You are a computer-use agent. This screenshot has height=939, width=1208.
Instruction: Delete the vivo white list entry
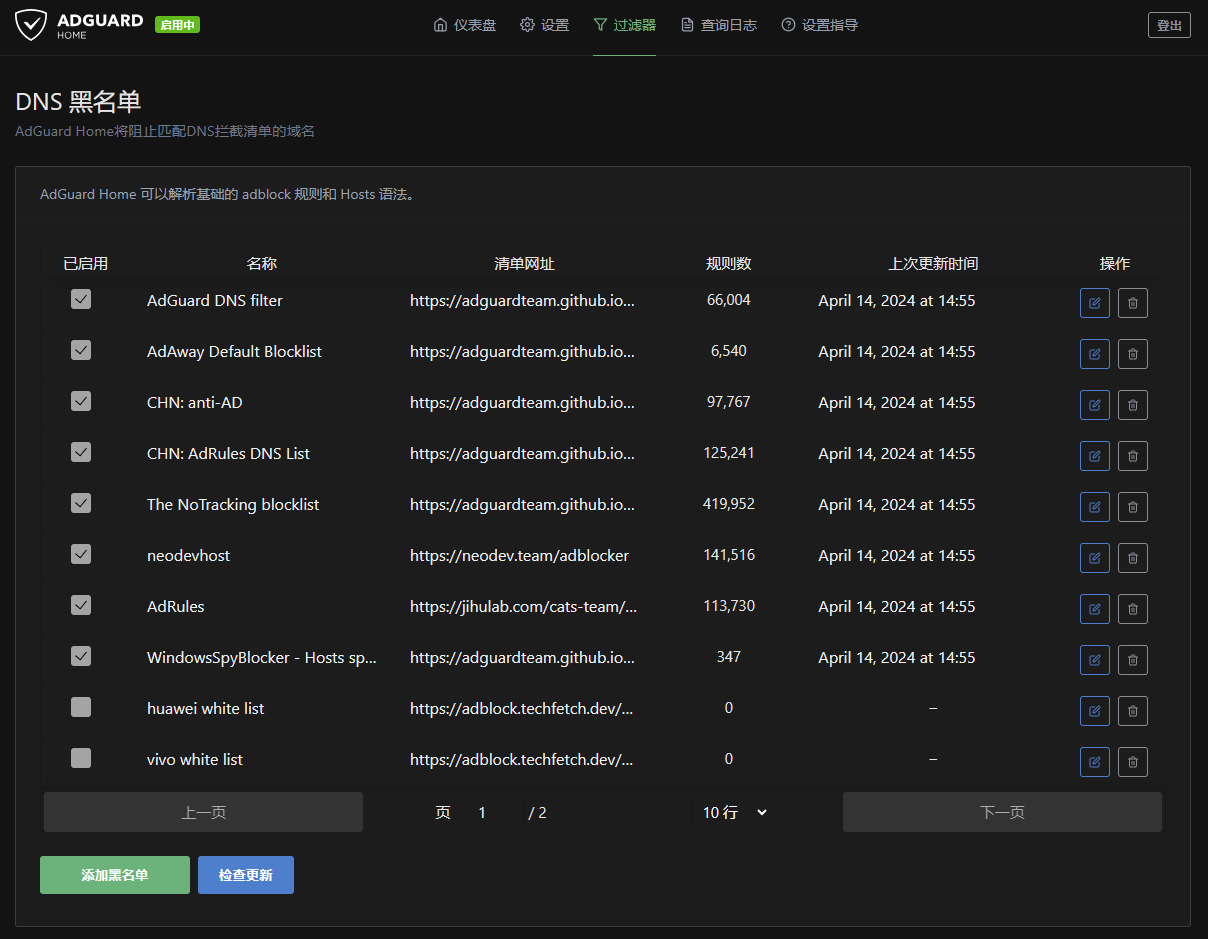pyautogui.click(x=1132, y=762)
